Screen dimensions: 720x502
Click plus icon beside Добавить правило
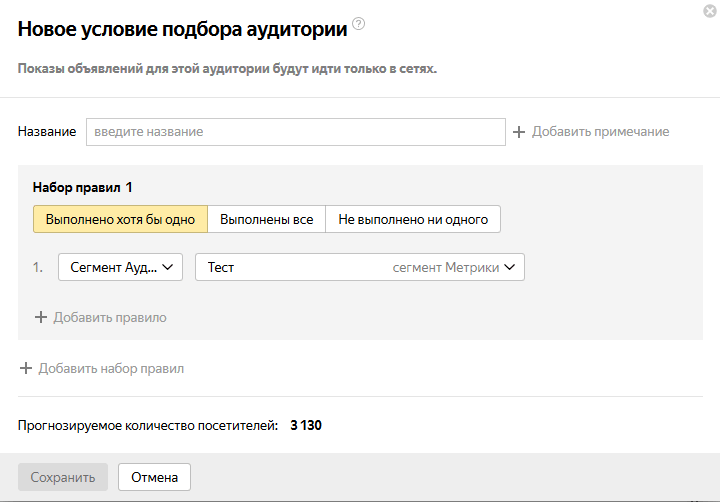pyautogui.click(x=41, y=318)
